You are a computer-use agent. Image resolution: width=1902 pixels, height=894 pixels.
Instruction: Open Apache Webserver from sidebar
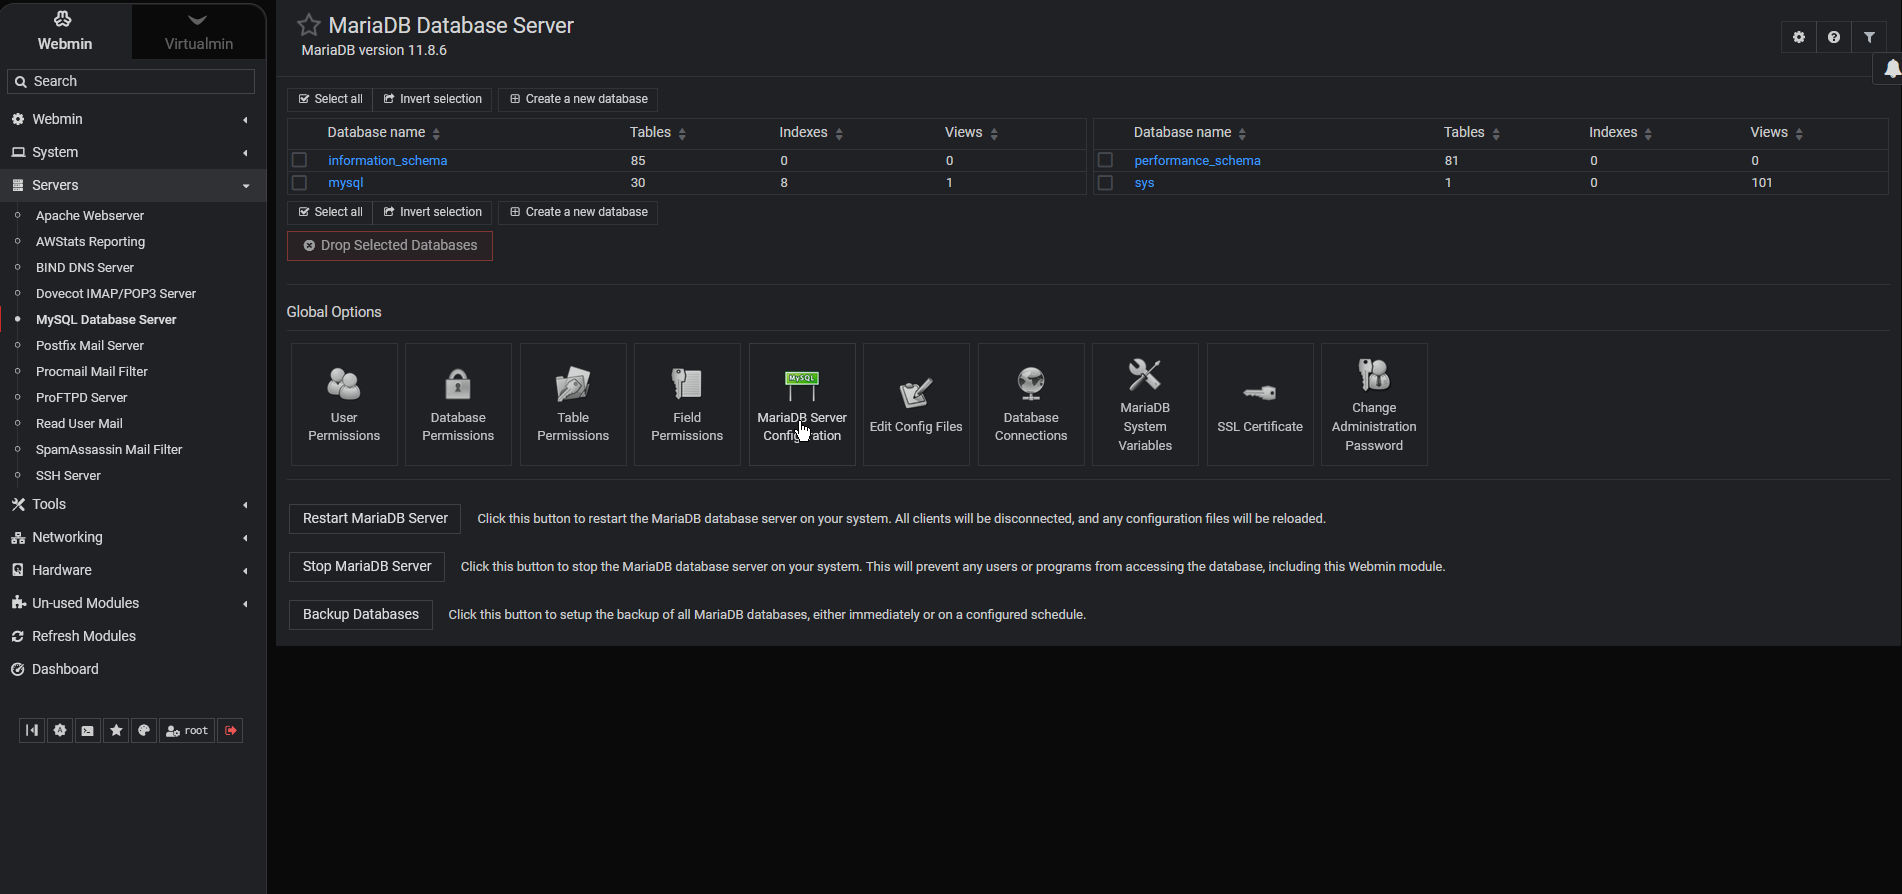click(90, 215)
